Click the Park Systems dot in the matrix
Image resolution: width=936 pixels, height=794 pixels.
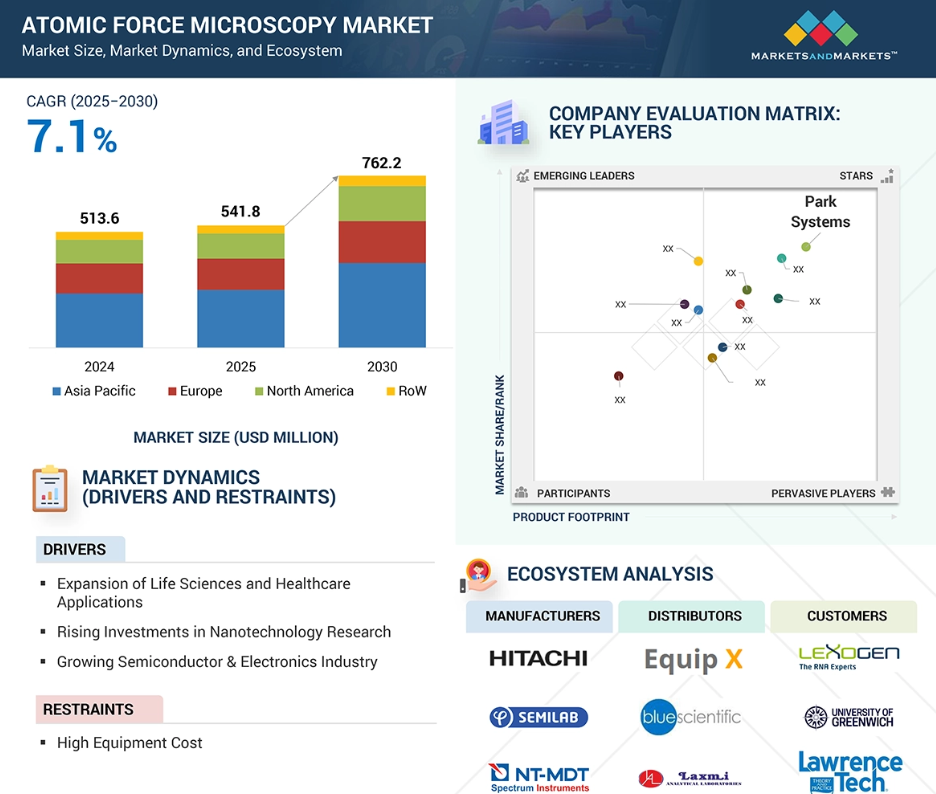(x=806, y=247)
